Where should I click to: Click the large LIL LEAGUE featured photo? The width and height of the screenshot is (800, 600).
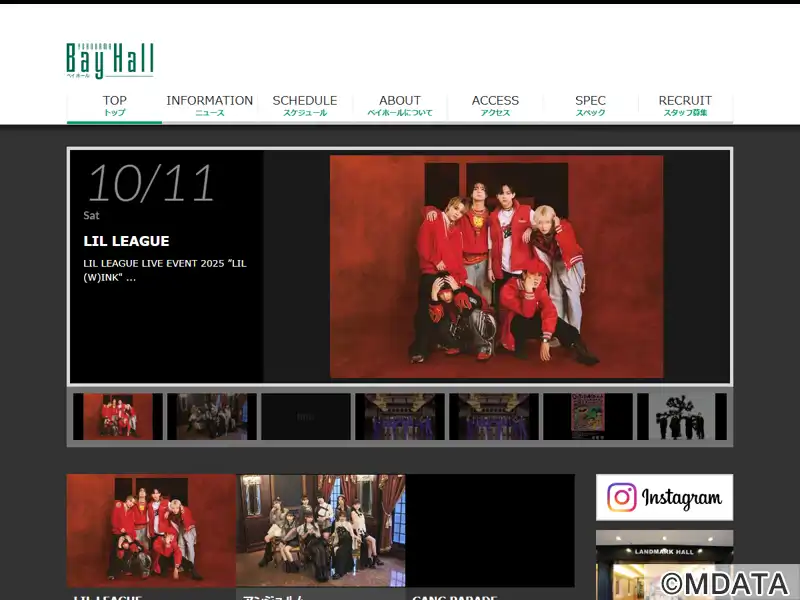[496, 267]
